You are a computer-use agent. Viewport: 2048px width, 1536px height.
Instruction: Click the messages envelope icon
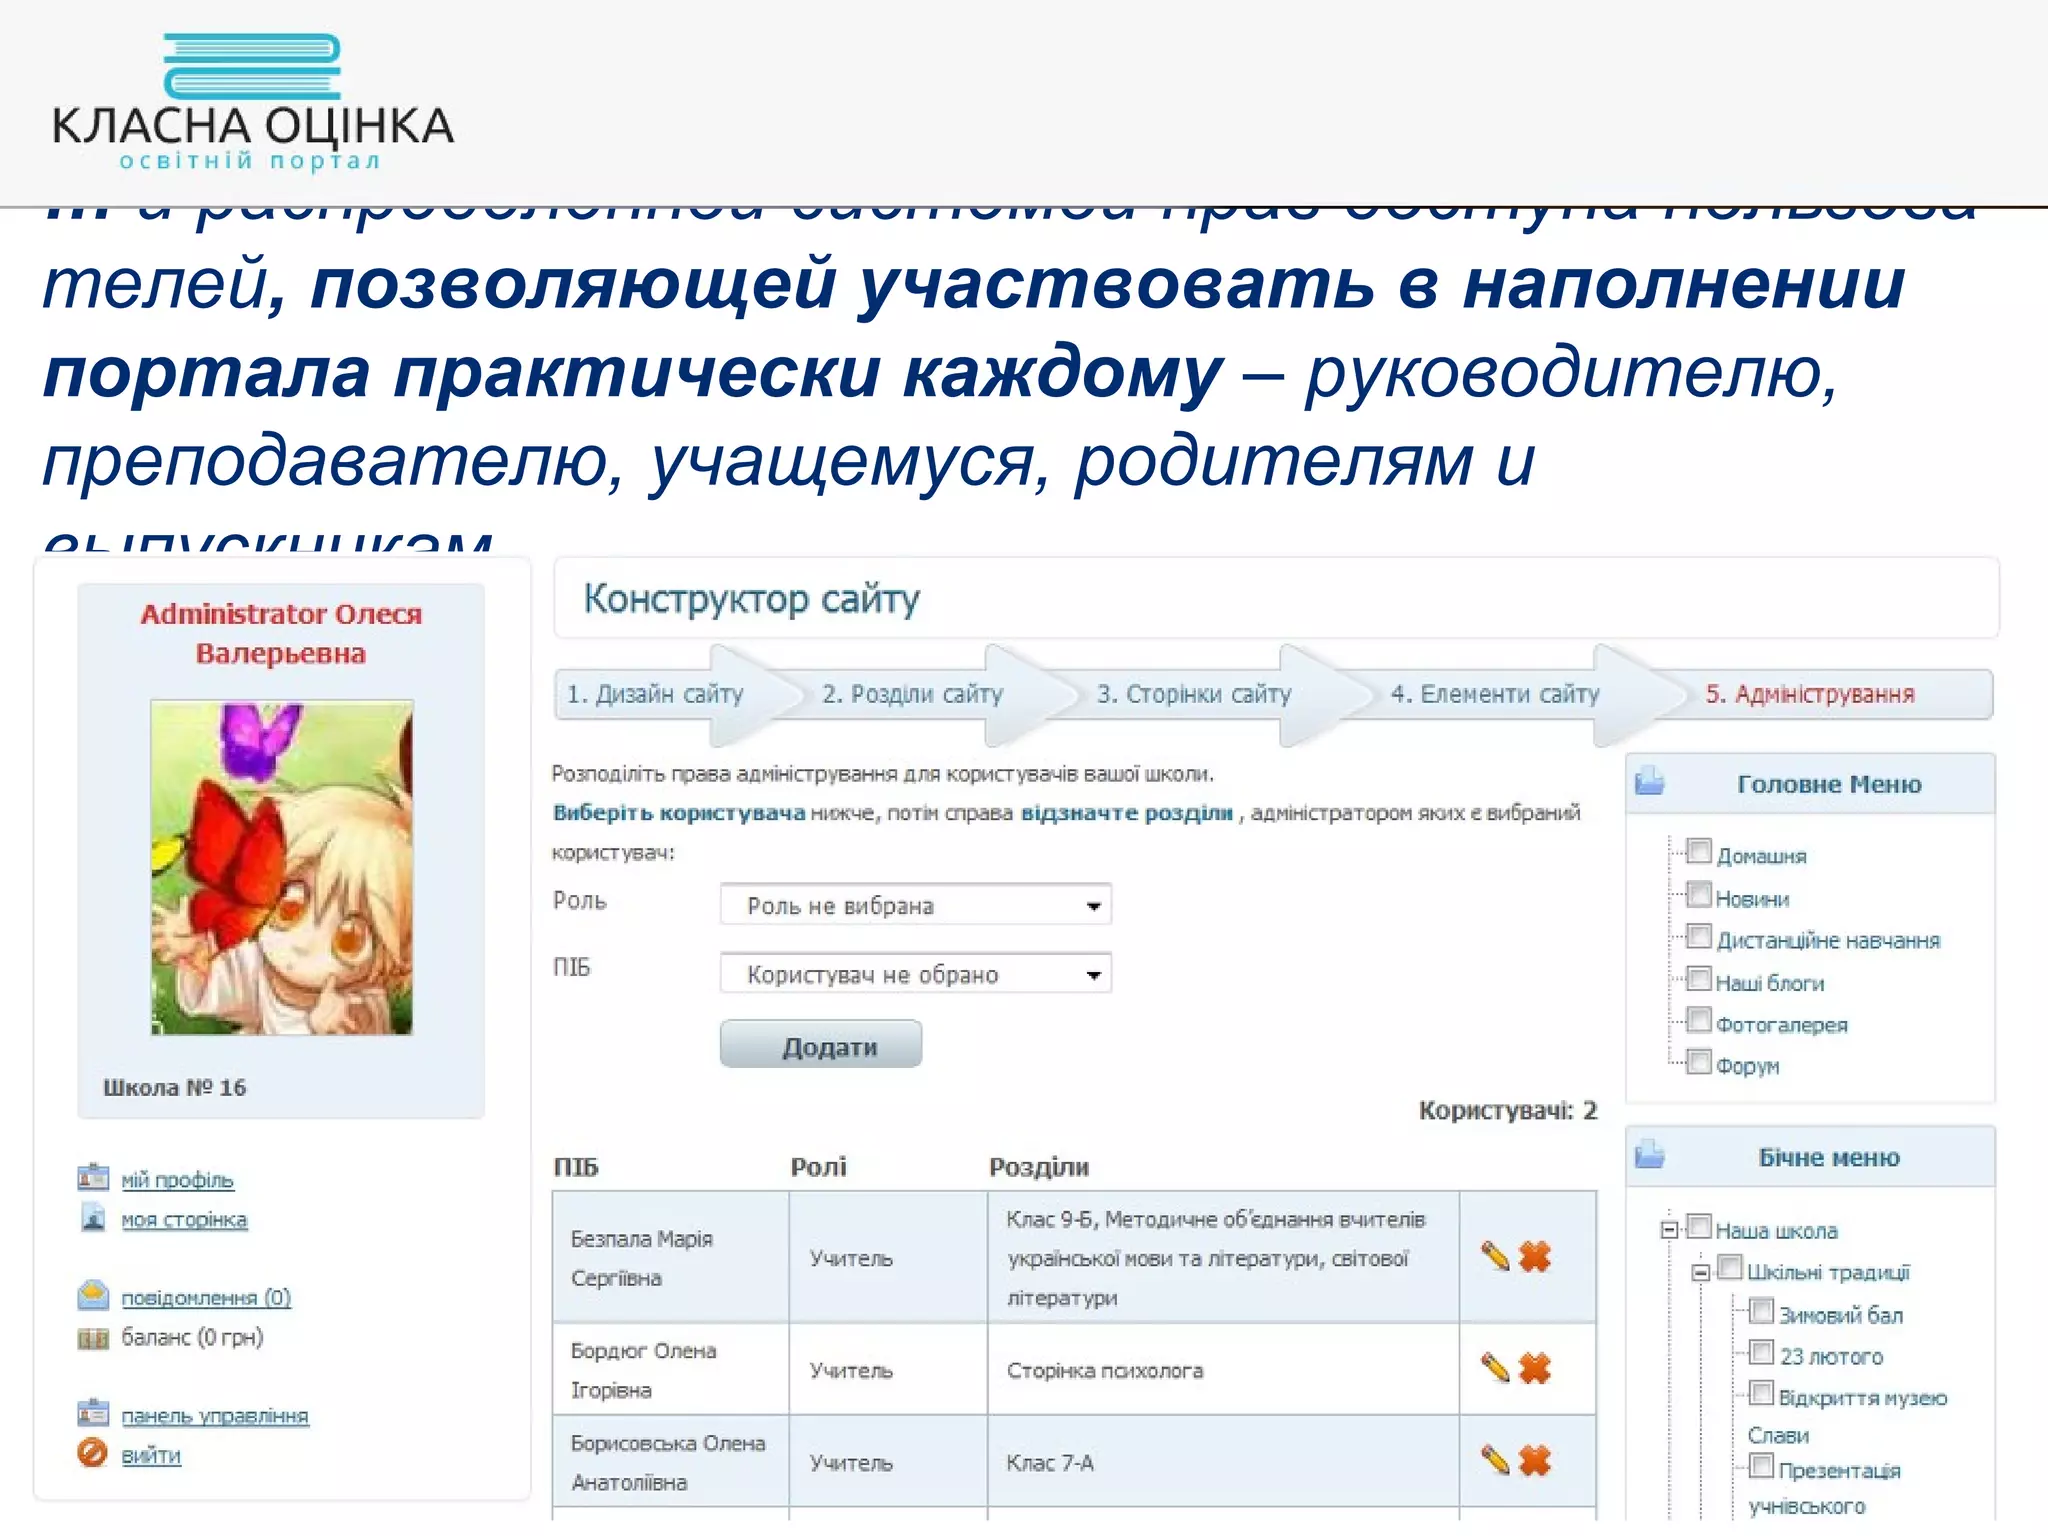93,1295
